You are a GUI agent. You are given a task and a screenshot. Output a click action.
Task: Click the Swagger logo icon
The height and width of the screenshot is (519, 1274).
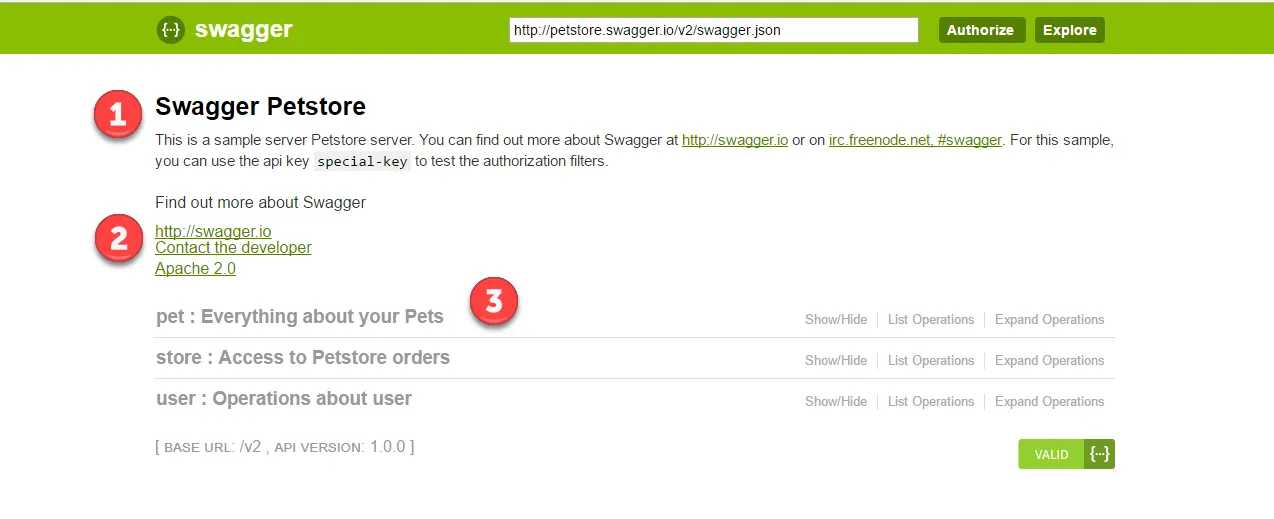171,30
